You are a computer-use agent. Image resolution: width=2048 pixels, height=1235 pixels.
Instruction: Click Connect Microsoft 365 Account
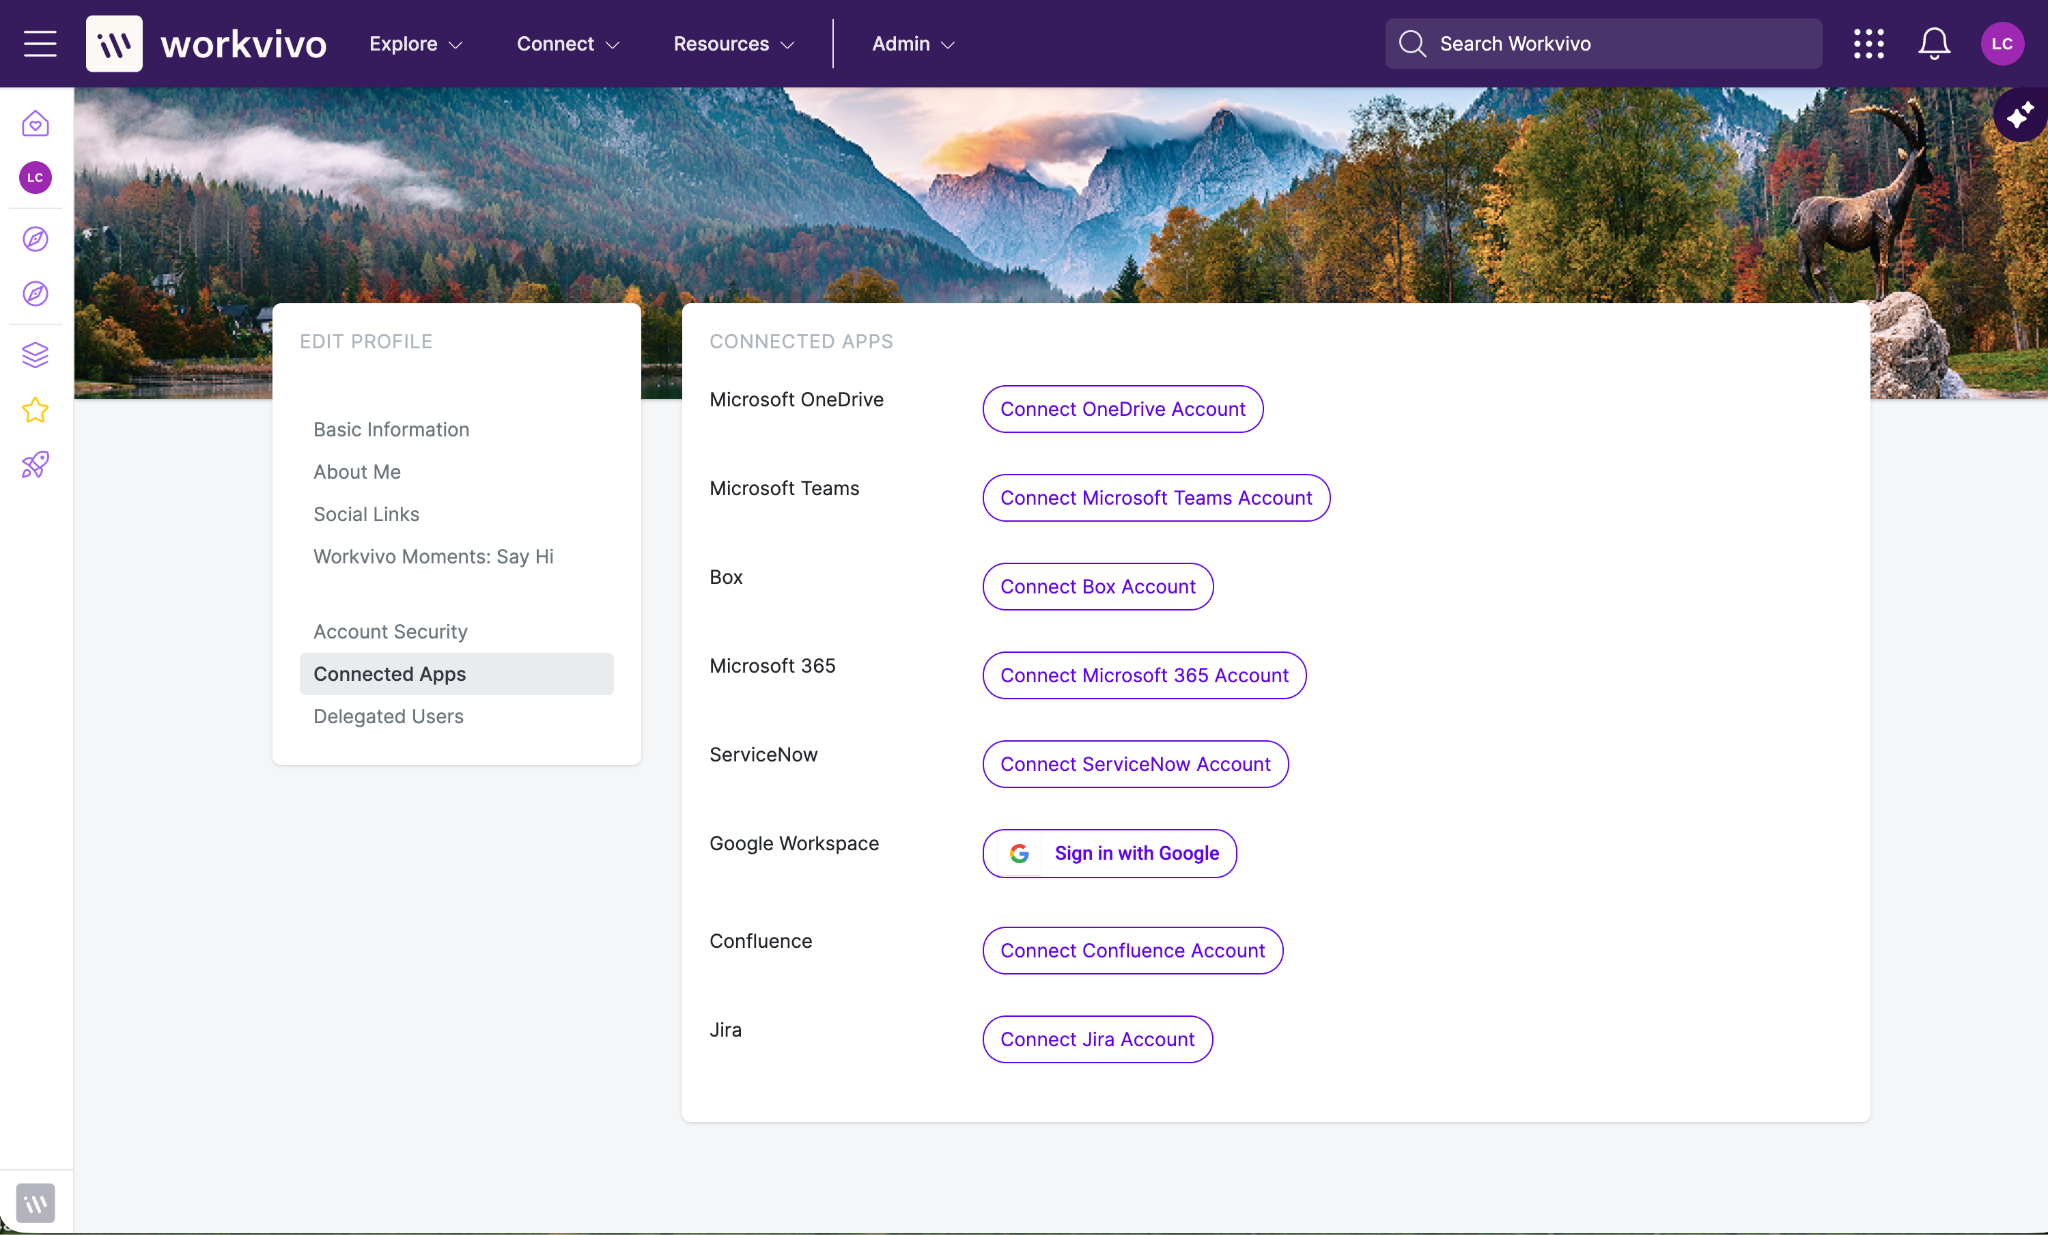click(1144, 676)
